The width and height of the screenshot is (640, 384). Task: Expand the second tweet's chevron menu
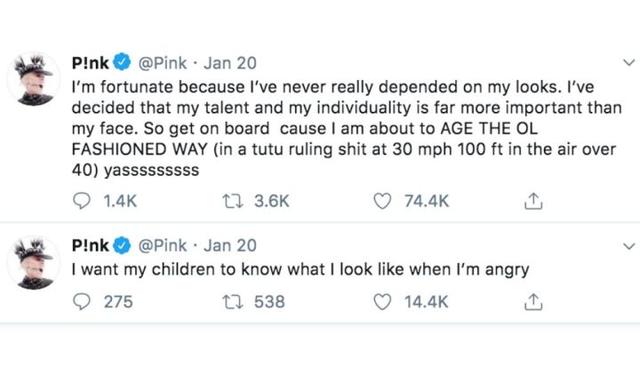click(629, 246)
